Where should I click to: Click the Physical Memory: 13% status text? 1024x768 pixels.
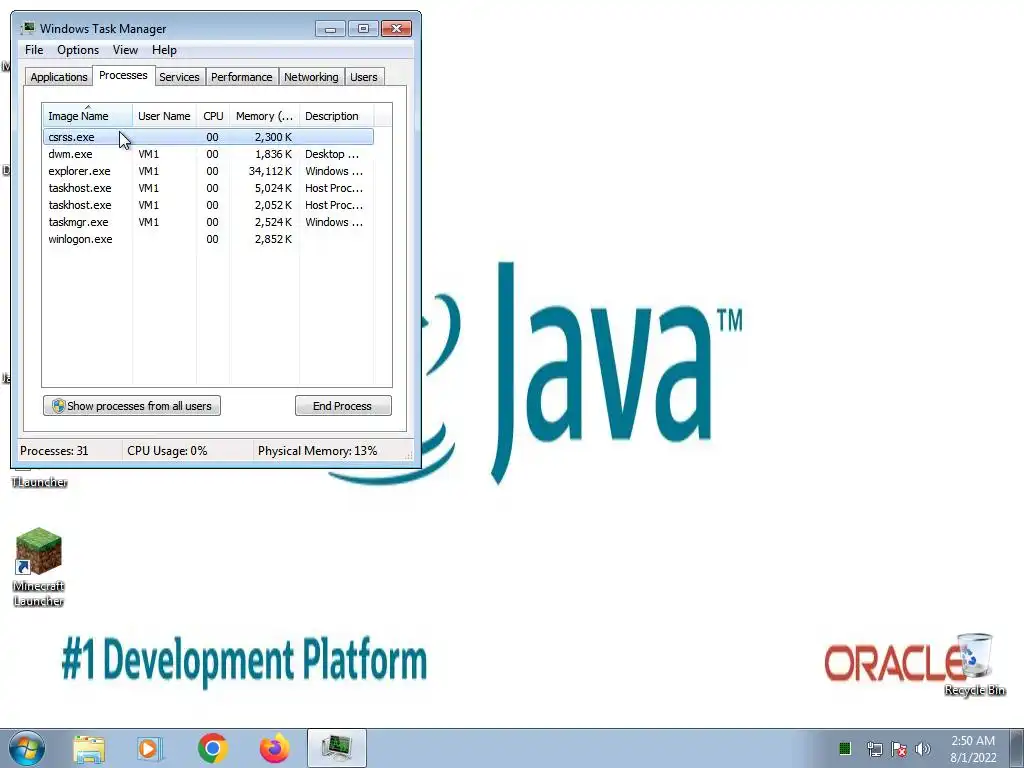317,451
